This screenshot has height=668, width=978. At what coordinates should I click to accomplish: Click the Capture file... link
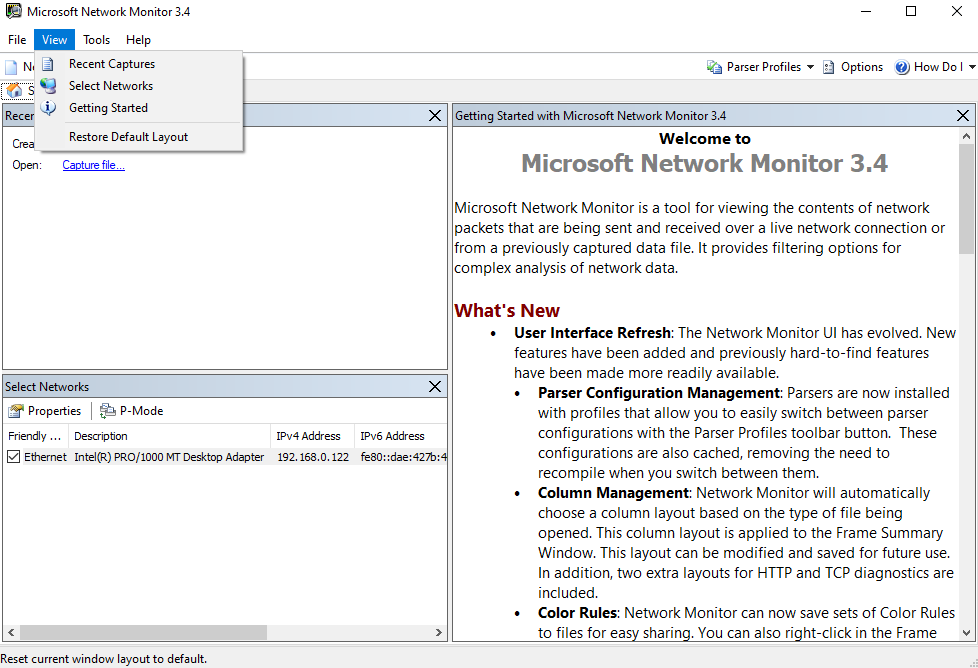click(93, 165)
